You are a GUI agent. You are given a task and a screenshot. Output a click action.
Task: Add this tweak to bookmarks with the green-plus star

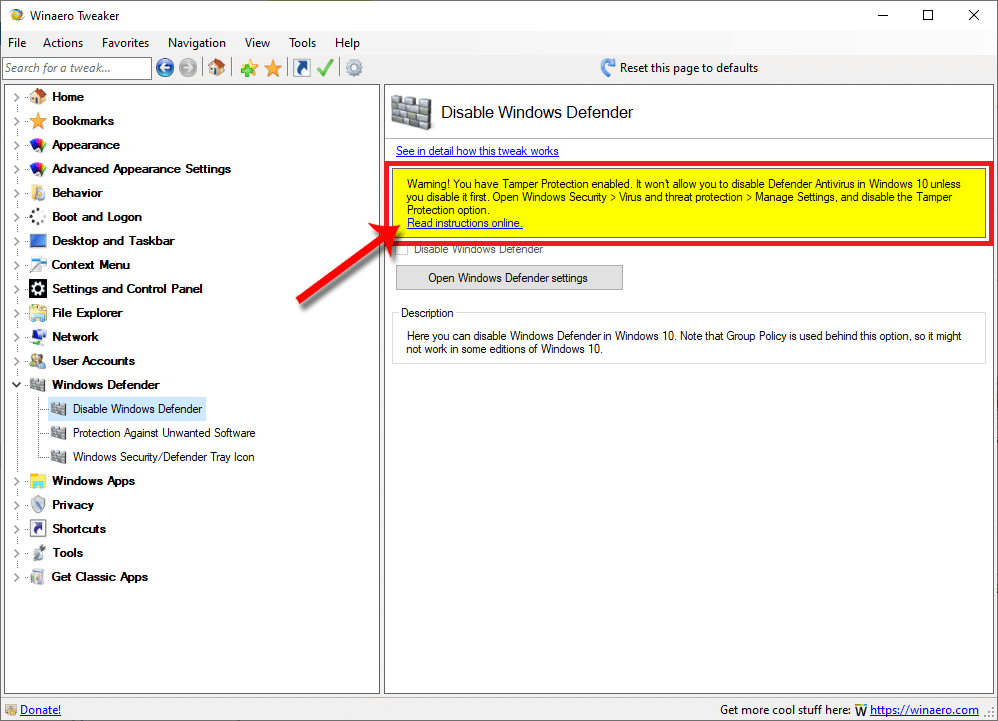pyautogui.click(x=249, y=67)
